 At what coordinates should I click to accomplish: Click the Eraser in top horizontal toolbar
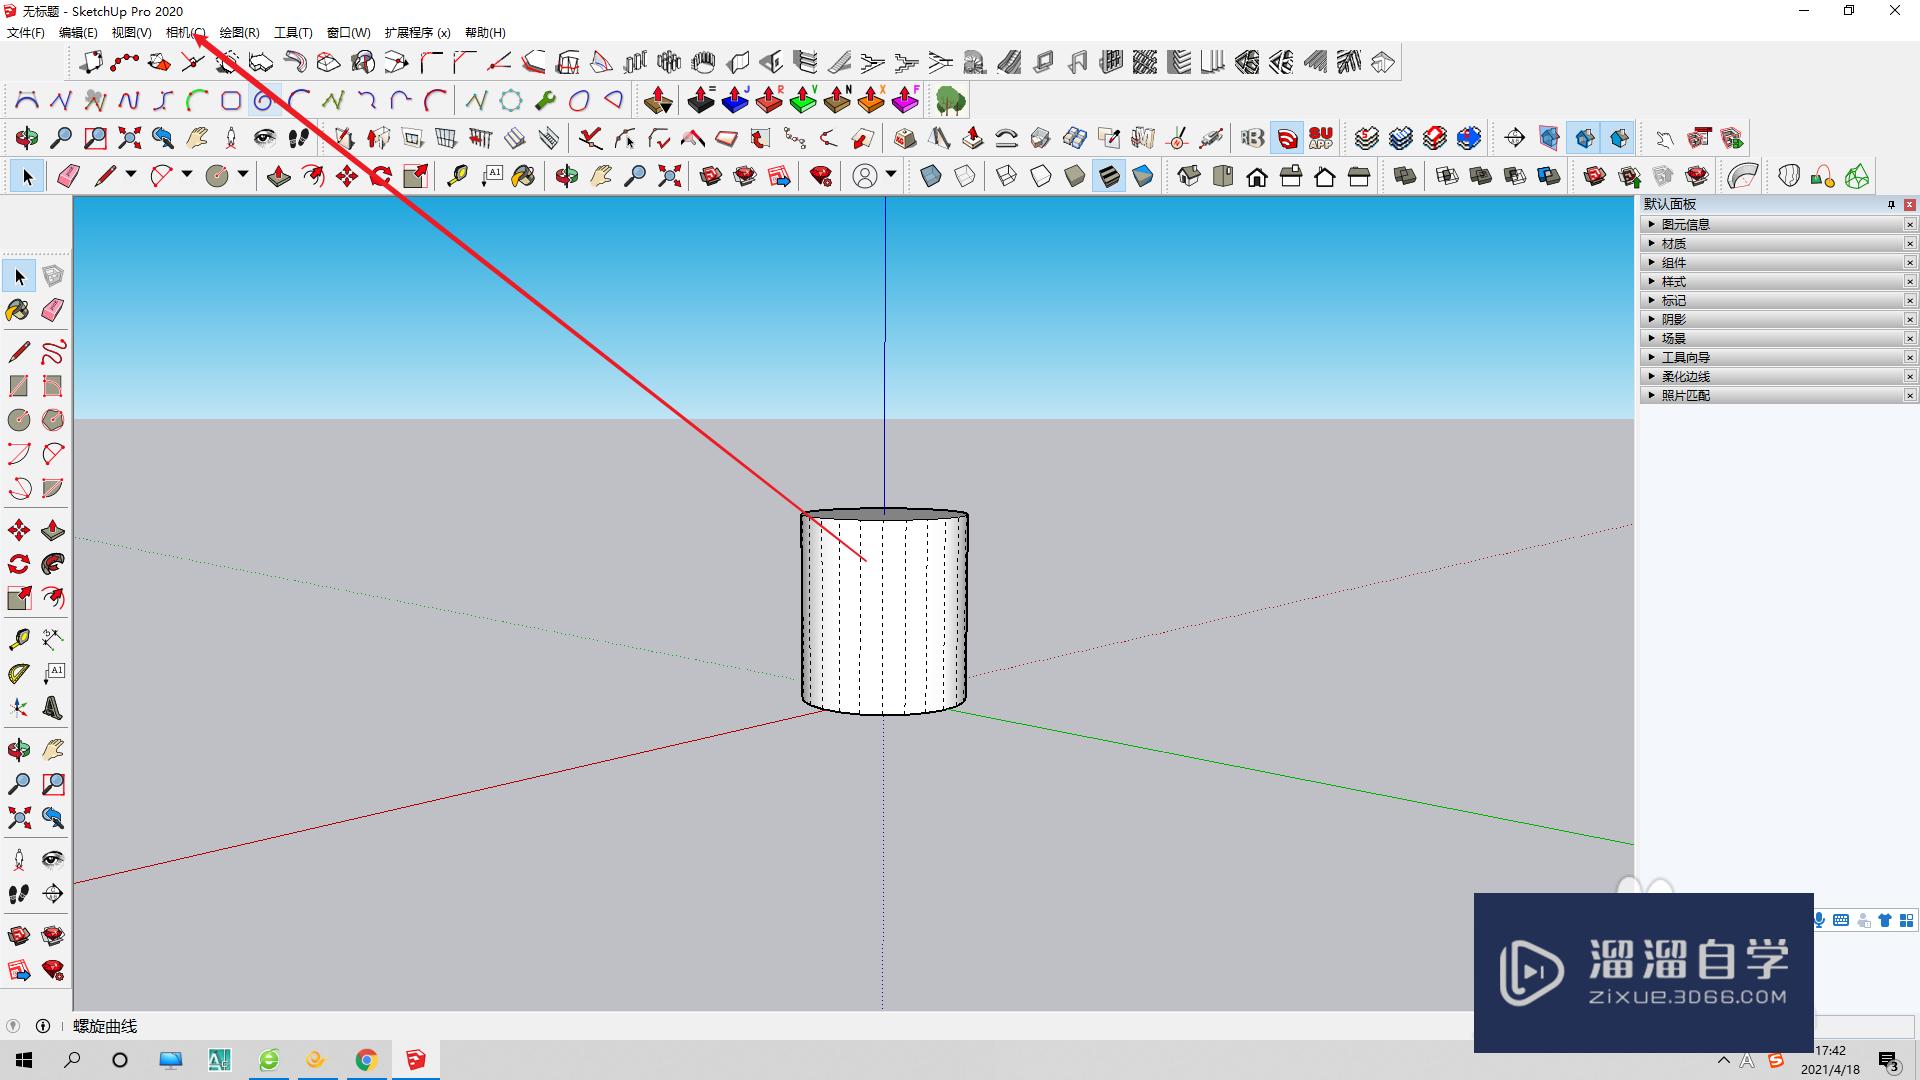pos(67,177)
